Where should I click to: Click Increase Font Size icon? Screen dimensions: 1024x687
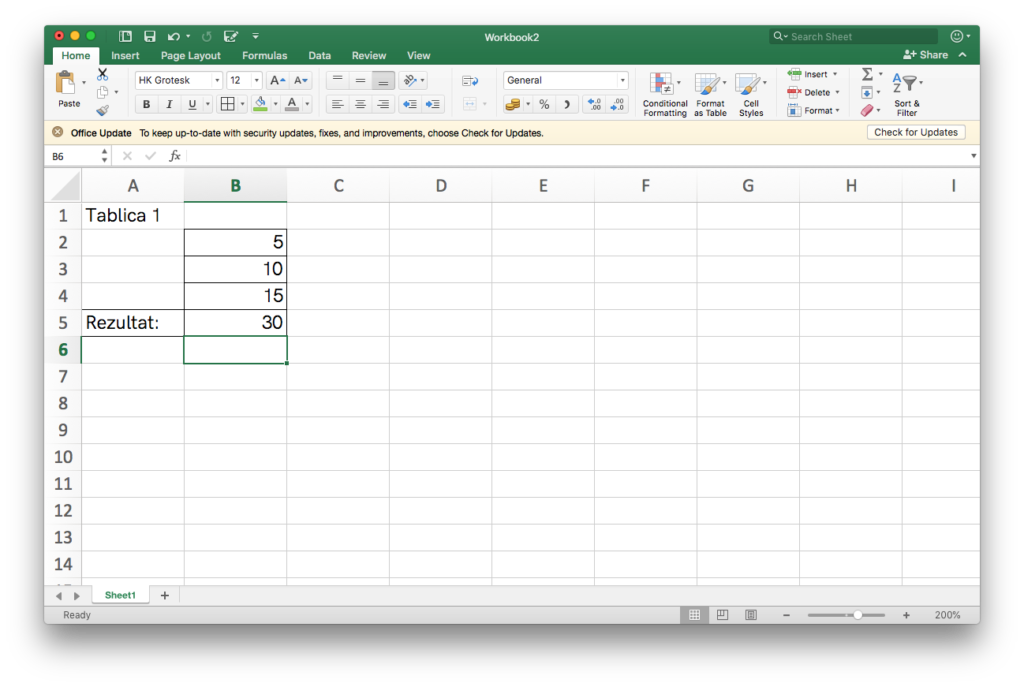coord(278,80)
